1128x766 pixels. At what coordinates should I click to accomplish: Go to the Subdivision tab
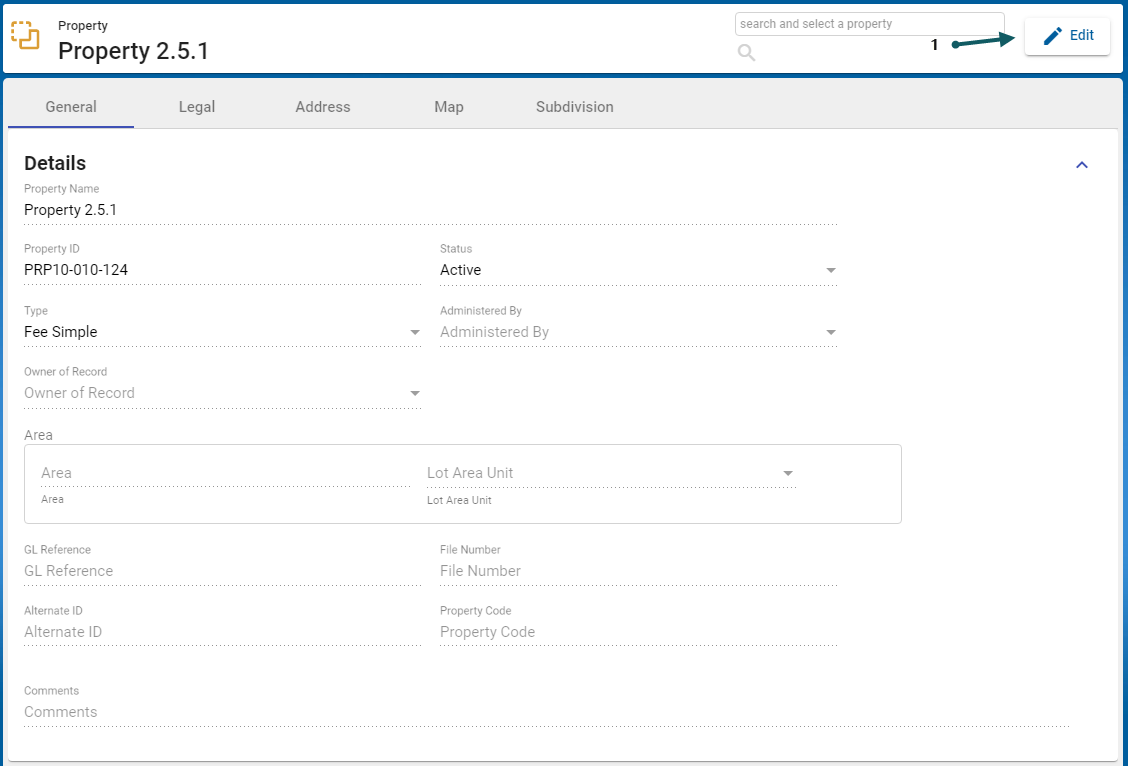point(574,107)
